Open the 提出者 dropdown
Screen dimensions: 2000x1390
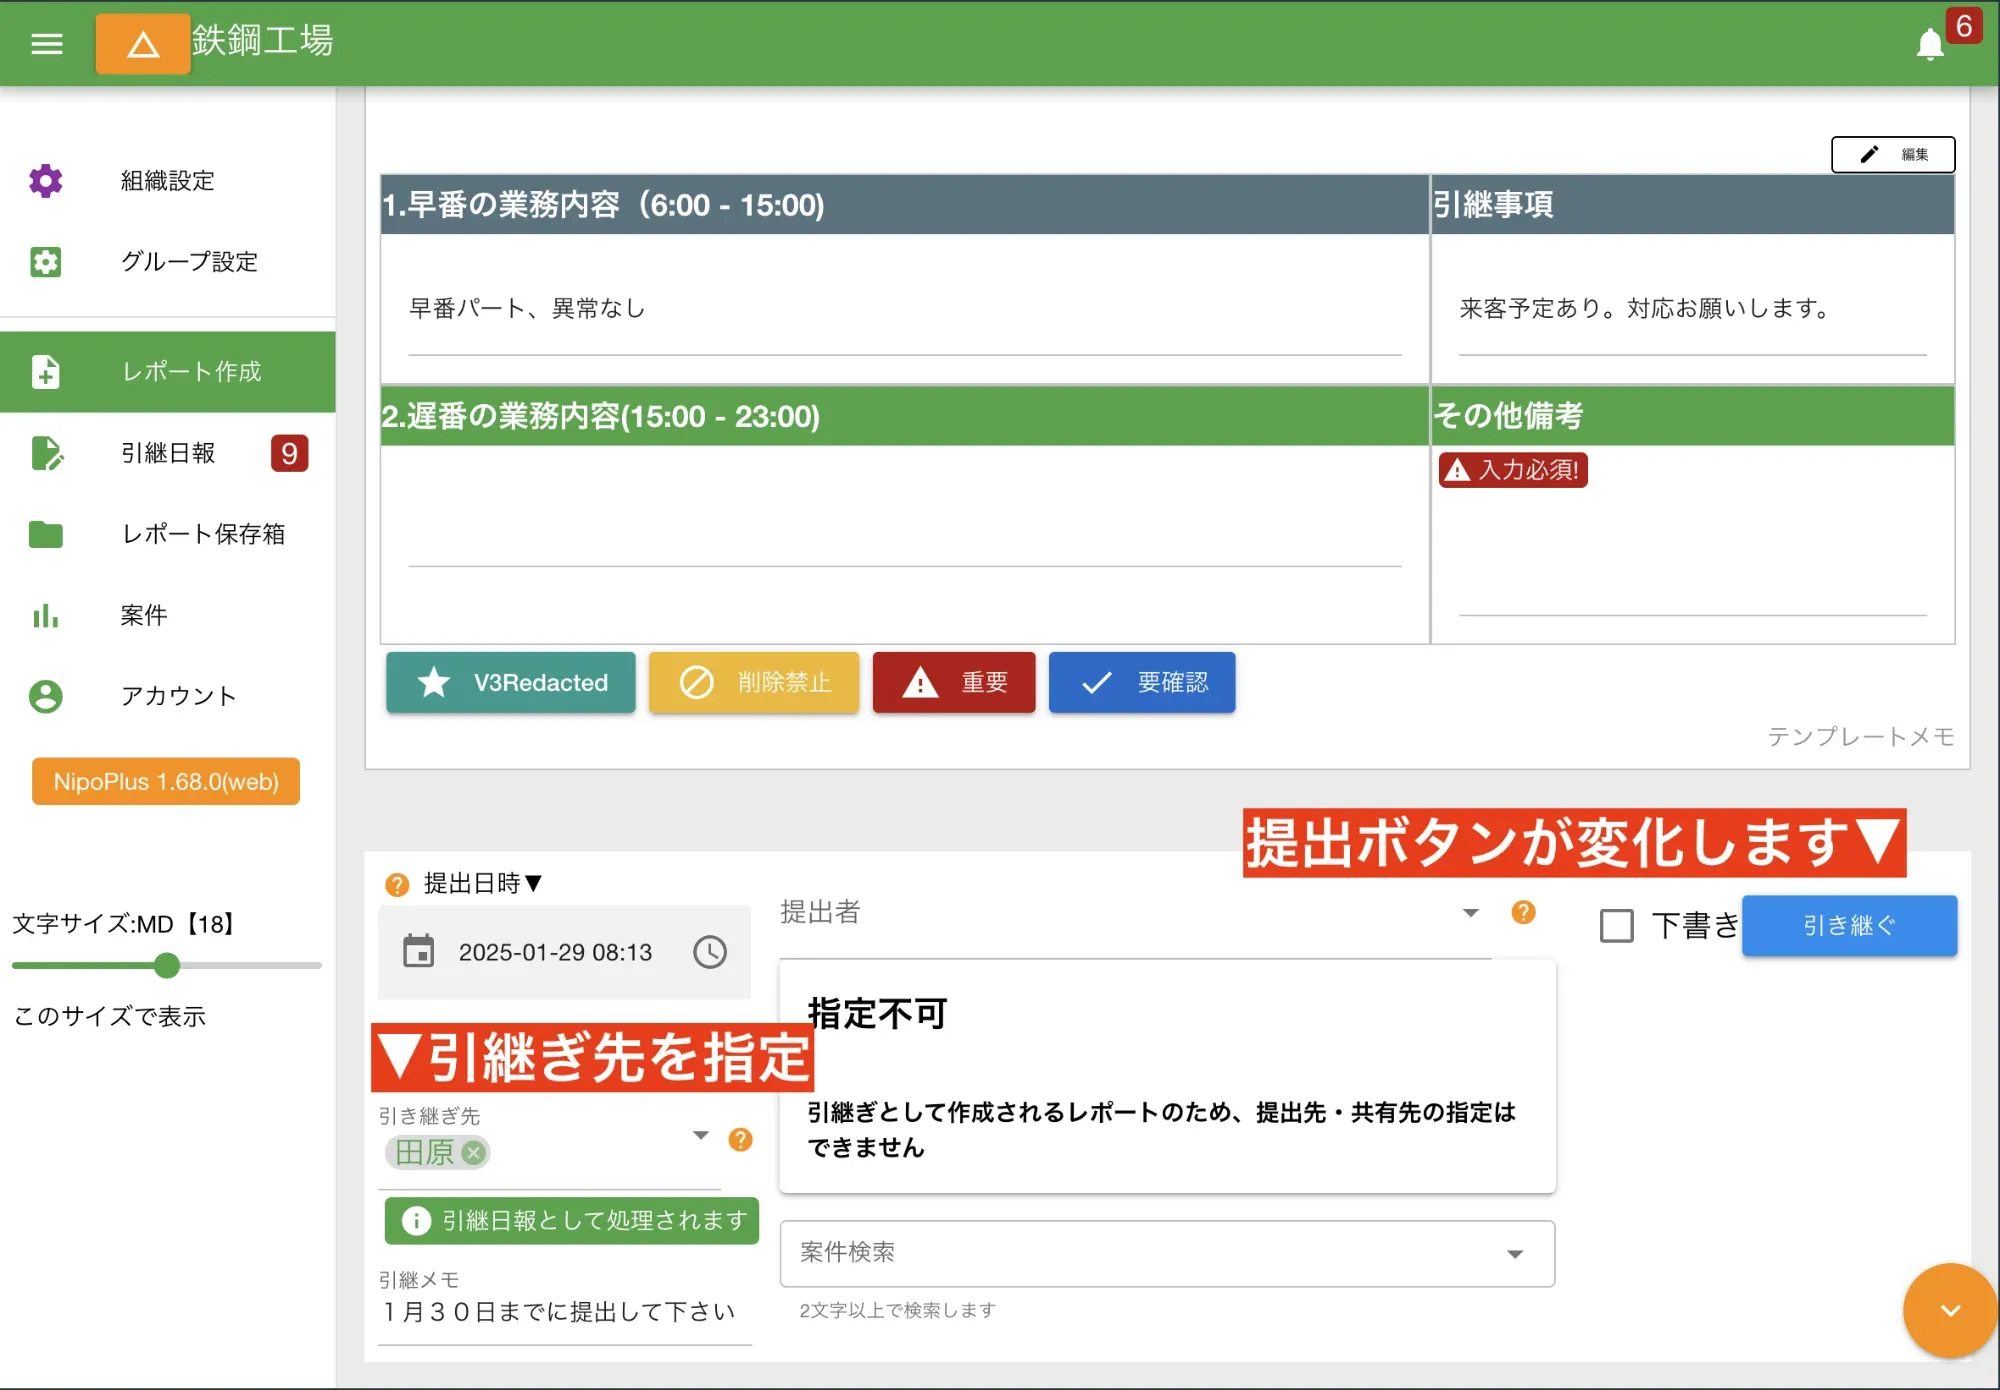(x=1469, y=912)
